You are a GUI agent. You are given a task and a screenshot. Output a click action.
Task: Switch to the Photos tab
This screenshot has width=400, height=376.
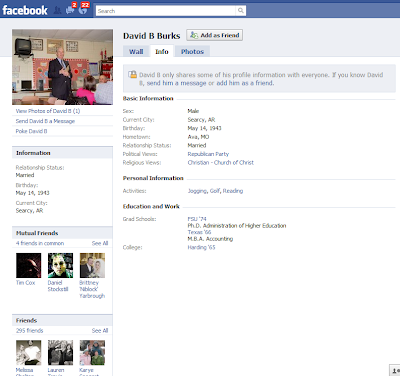click(x=192, y=51)
